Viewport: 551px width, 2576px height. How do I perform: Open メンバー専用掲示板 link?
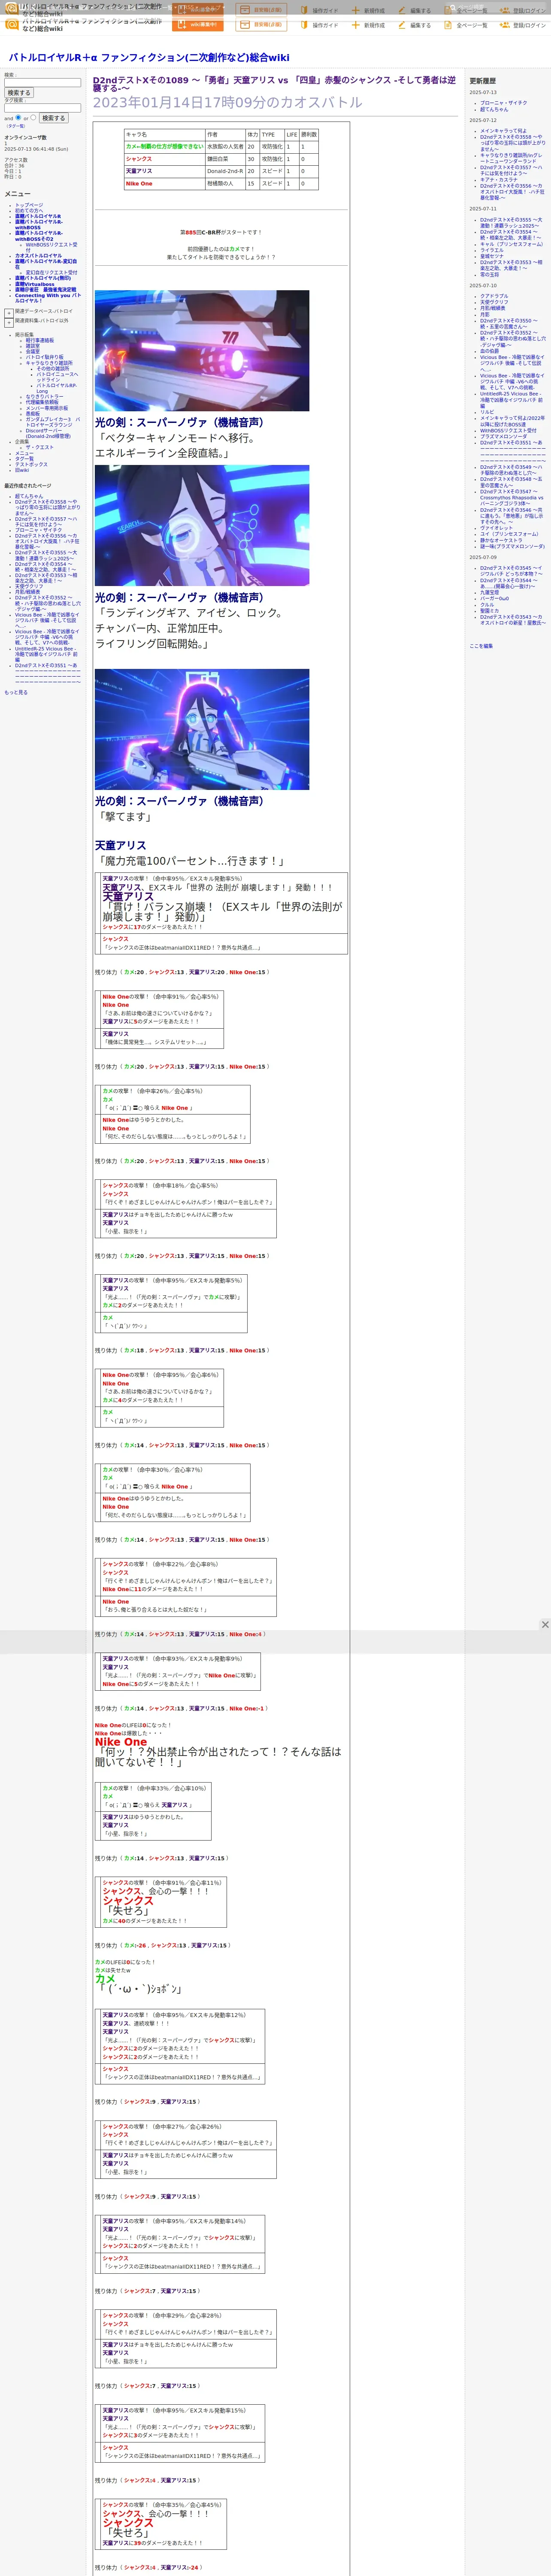tap(47, 408)
